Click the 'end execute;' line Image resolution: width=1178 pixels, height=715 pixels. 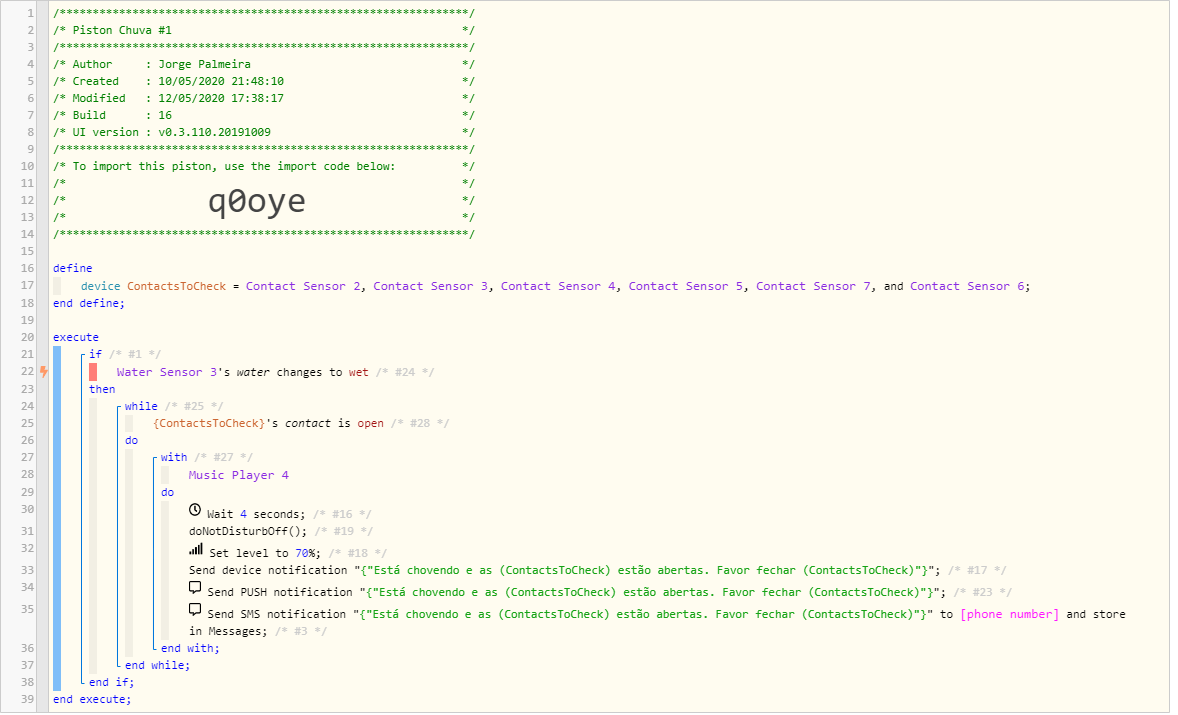[92, 699]
